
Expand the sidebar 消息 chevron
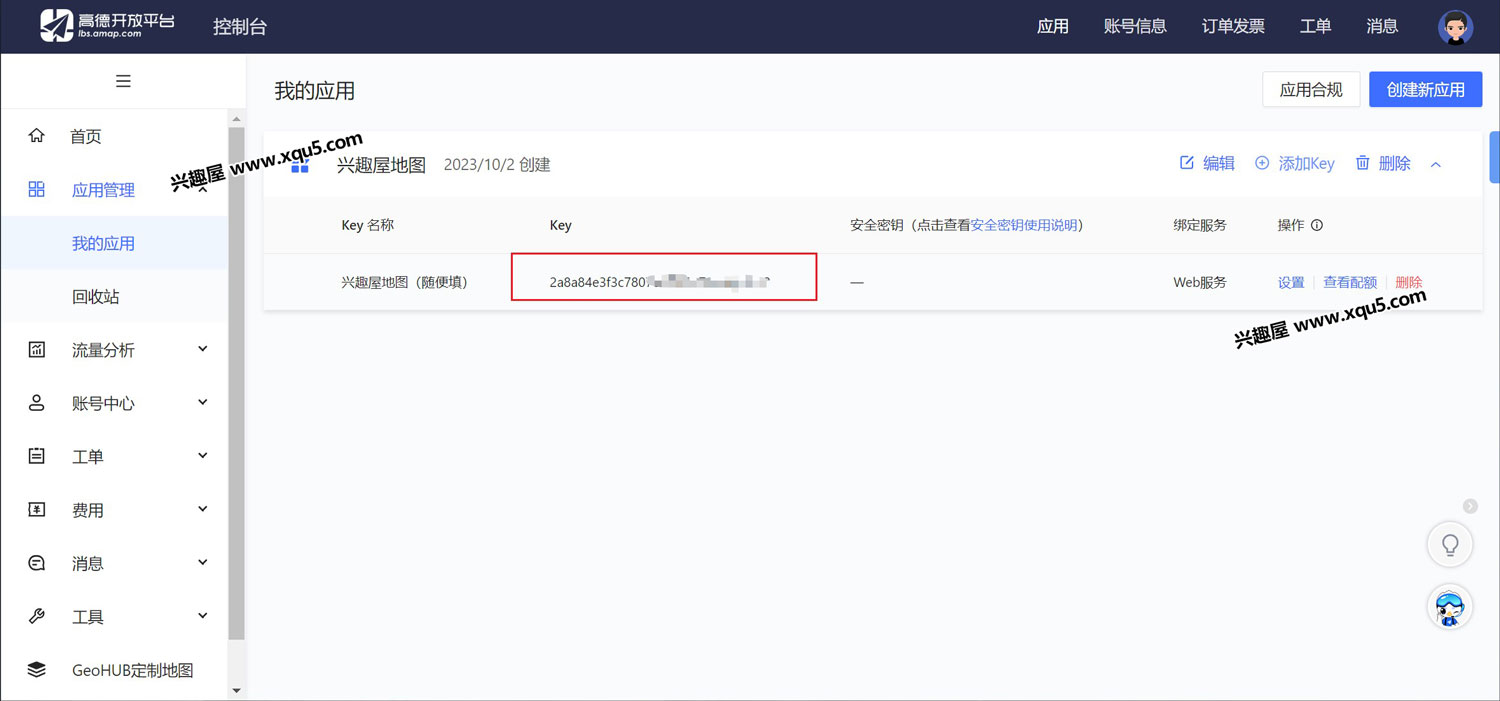203,562
